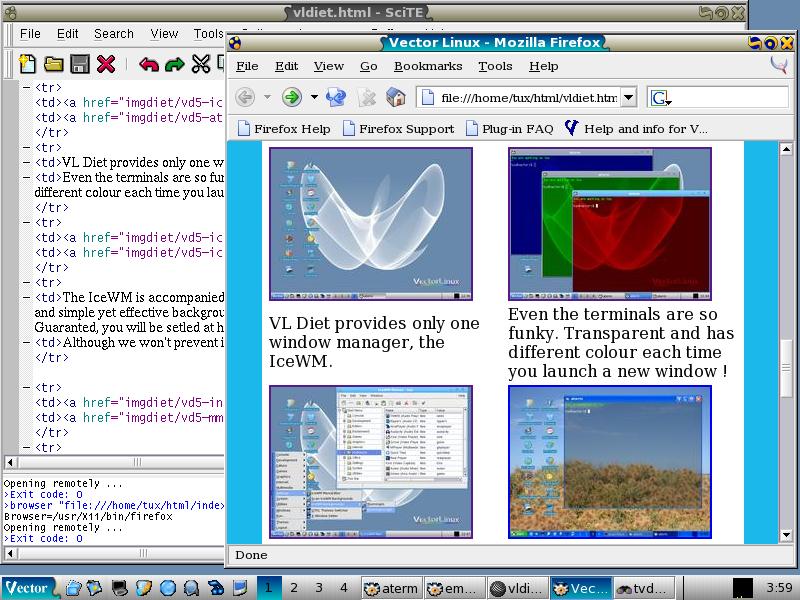Screen dimensions: 800x600
Task: Click the red terminals screenshot thumbnail
Action: [609, 224]
